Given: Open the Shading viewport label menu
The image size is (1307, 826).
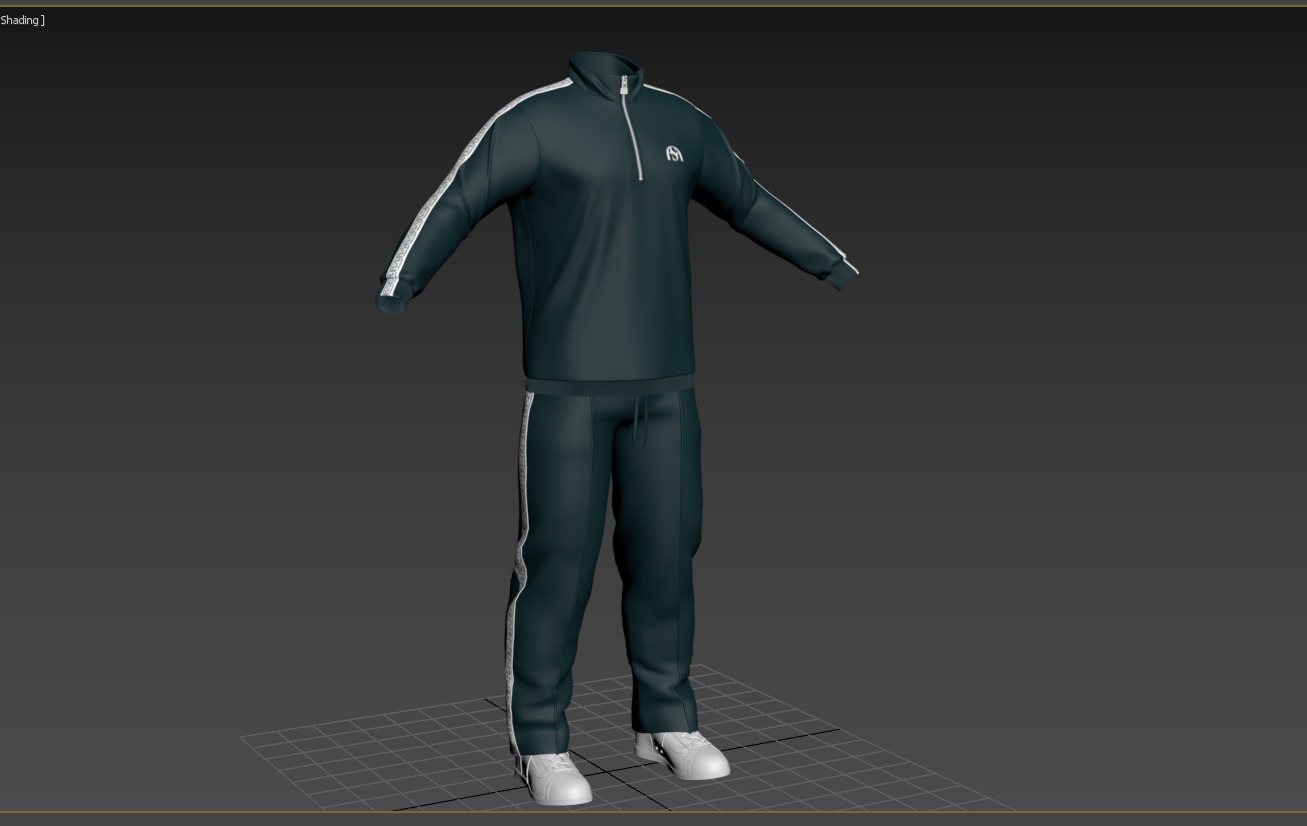Looking at the screenshot, I should (x=22, y=20).
